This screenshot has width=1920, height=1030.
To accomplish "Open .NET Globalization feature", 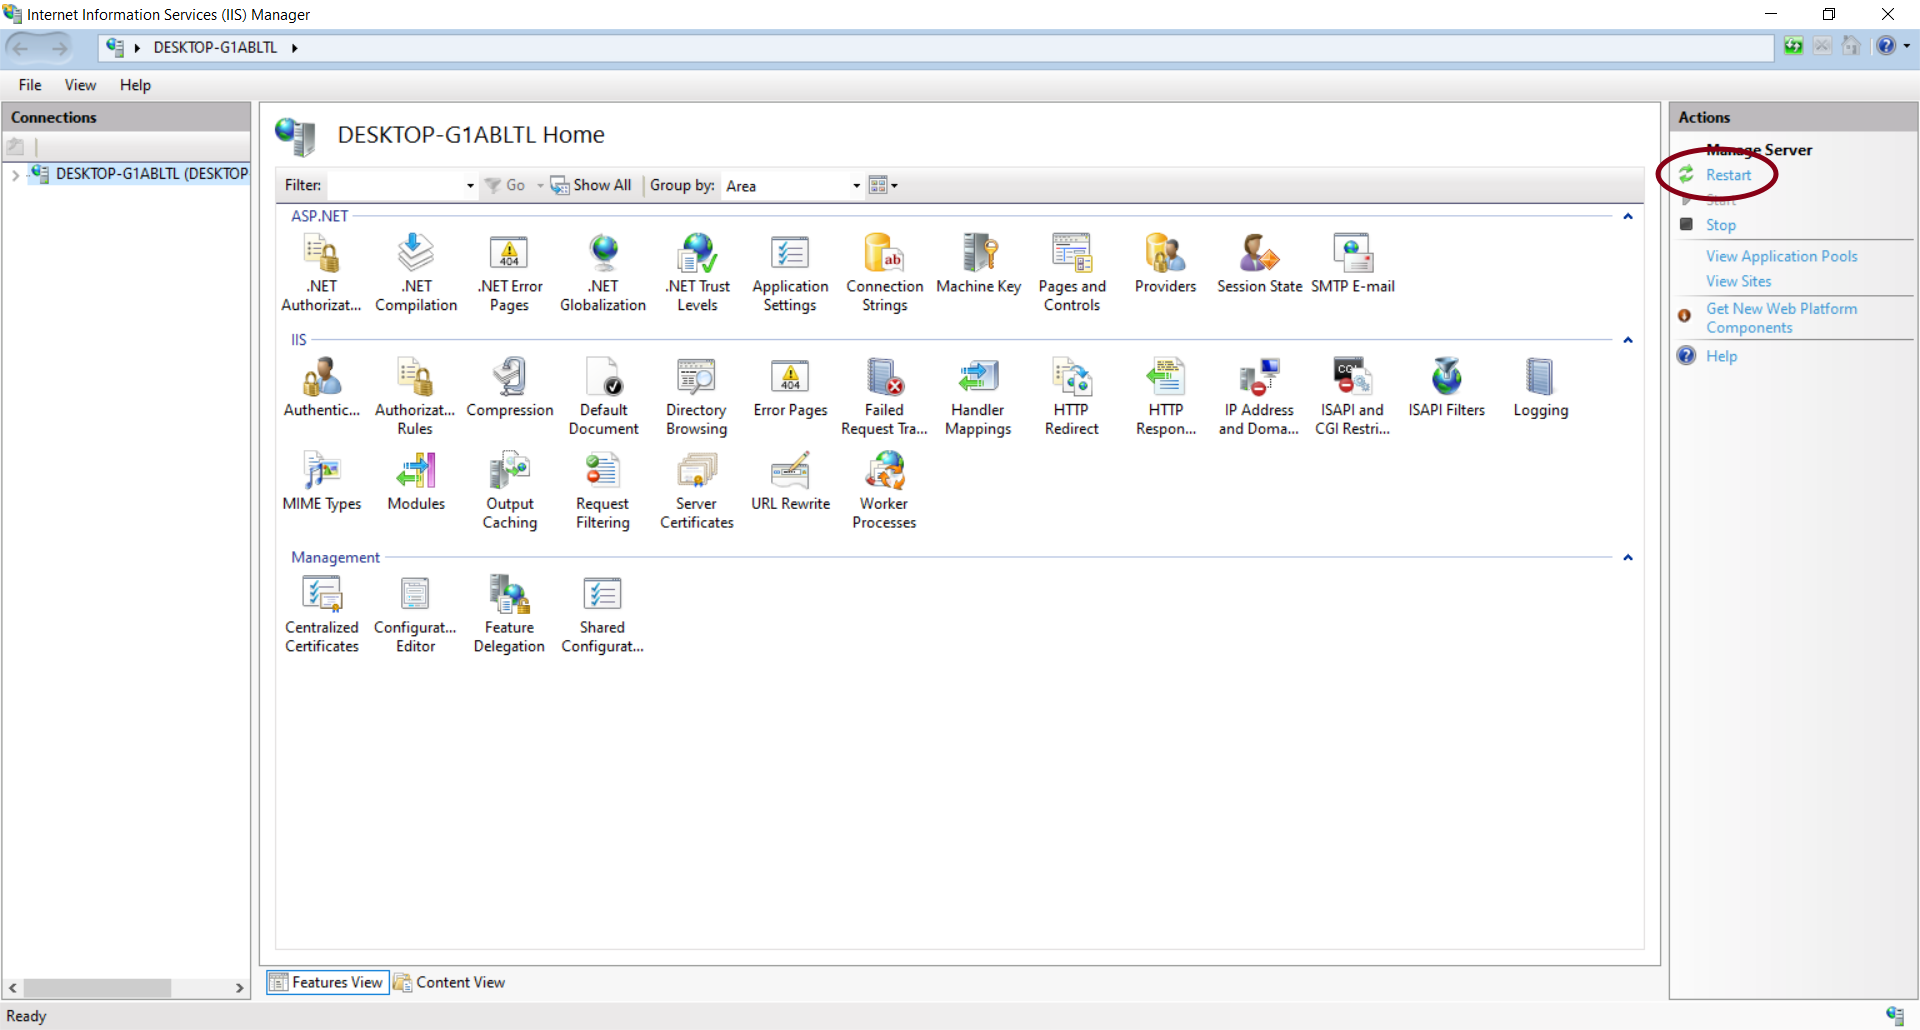I will click(x=603, y=273).
